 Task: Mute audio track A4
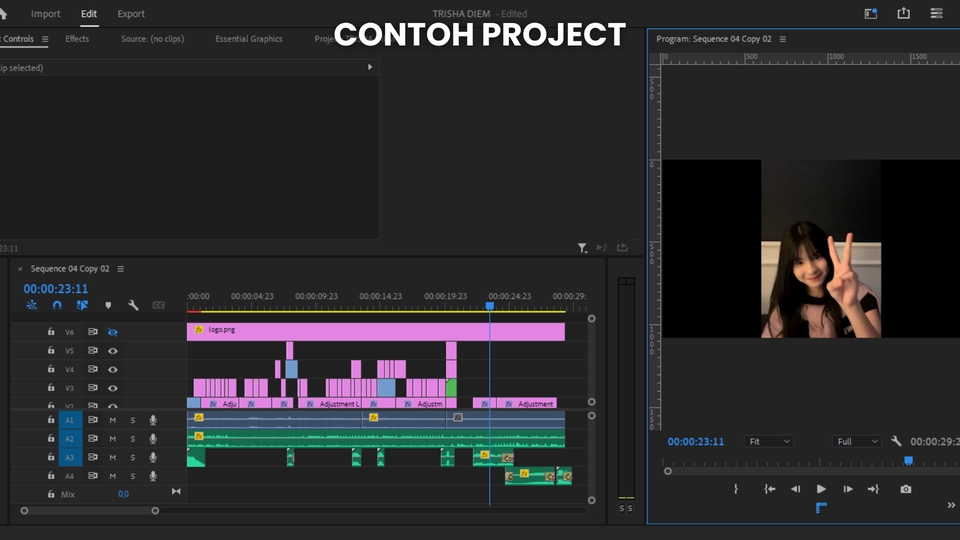tap(113, 476)
